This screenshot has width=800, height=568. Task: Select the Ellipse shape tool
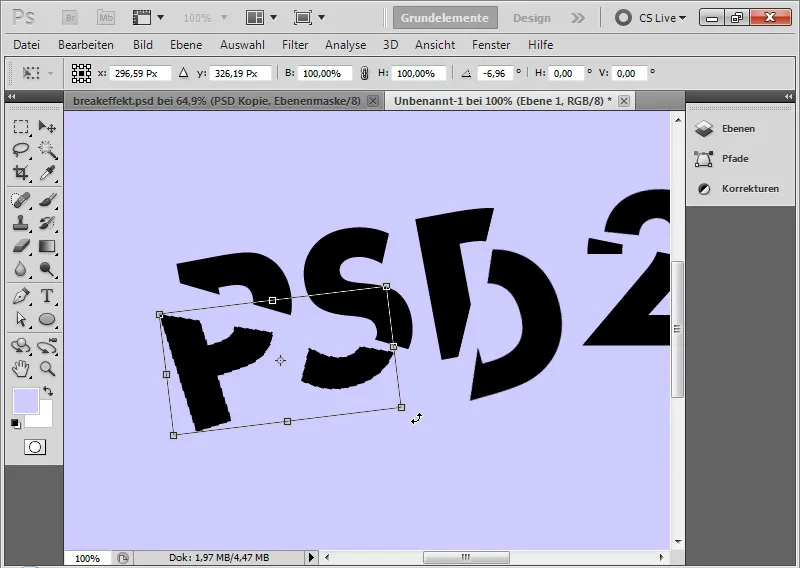(47, 319)
